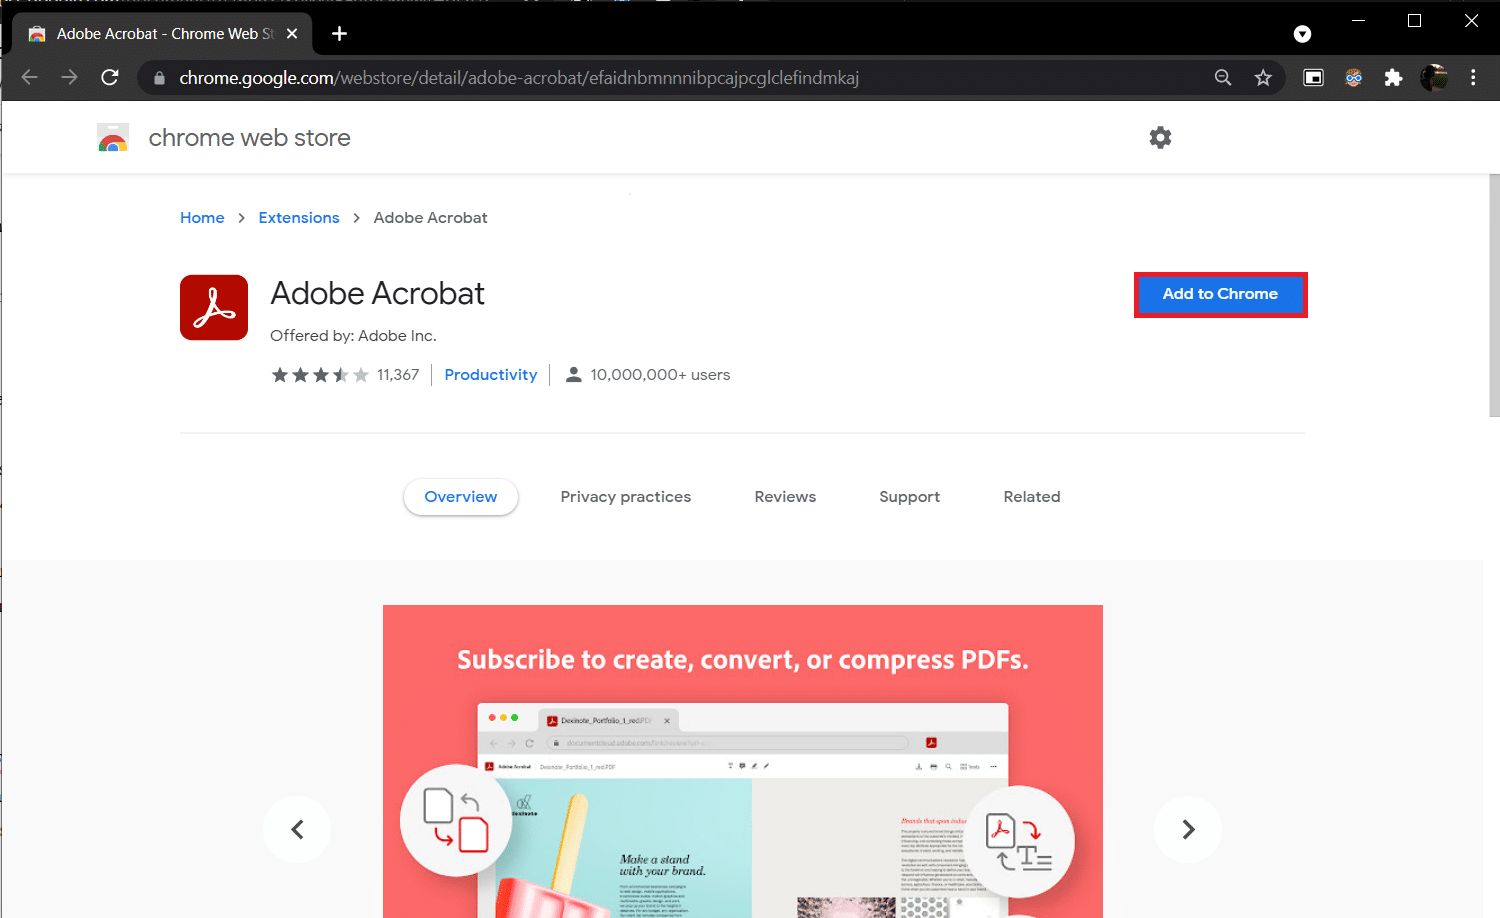Click the 'chrome web store' title text
The image size is (1500, 918).
tap(250, 138)
